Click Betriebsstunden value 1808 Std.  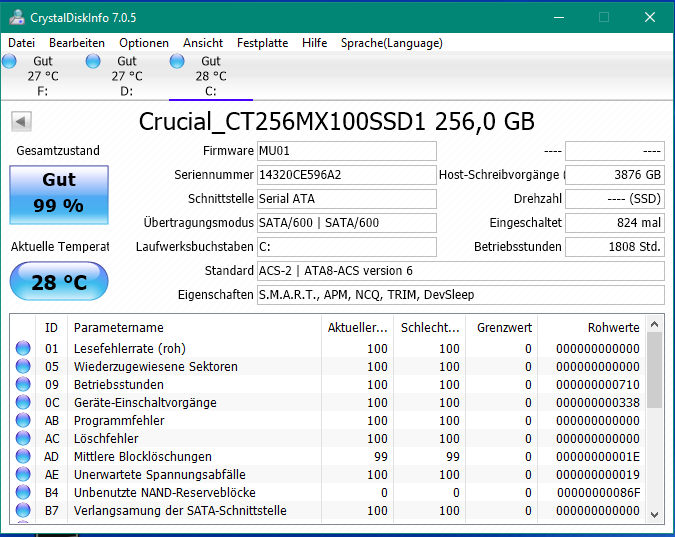[x=615, y=247]
